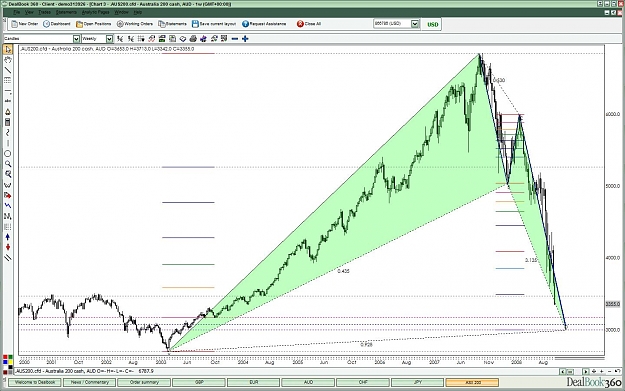Open the Open Positions view
Image resolution: width=625 pixels, height=391 pixels.
(94, 24)
